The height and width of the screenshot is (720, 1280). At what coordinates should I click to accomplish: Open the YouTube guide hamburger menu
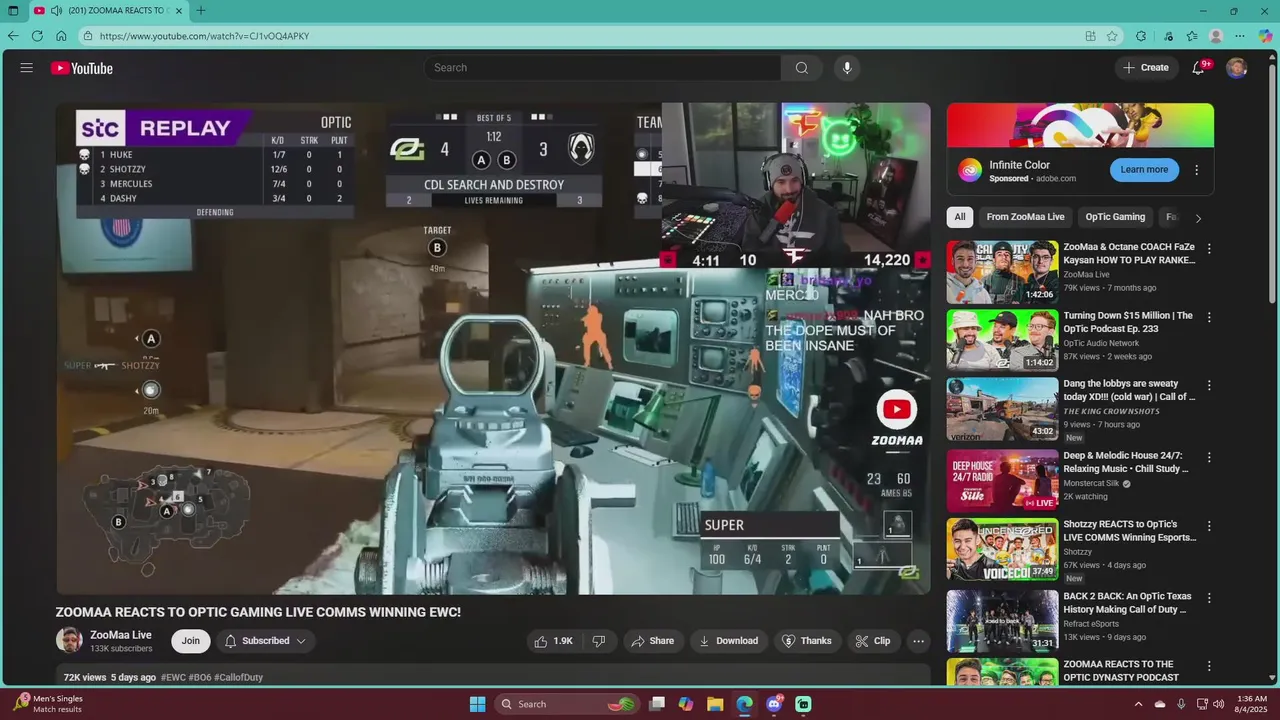[x=27, y=68]
